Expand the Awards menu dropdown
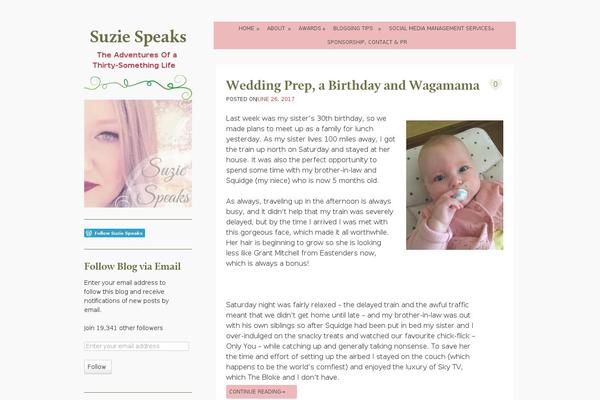This screenshot has height=400, width=600. click(311, 29)
